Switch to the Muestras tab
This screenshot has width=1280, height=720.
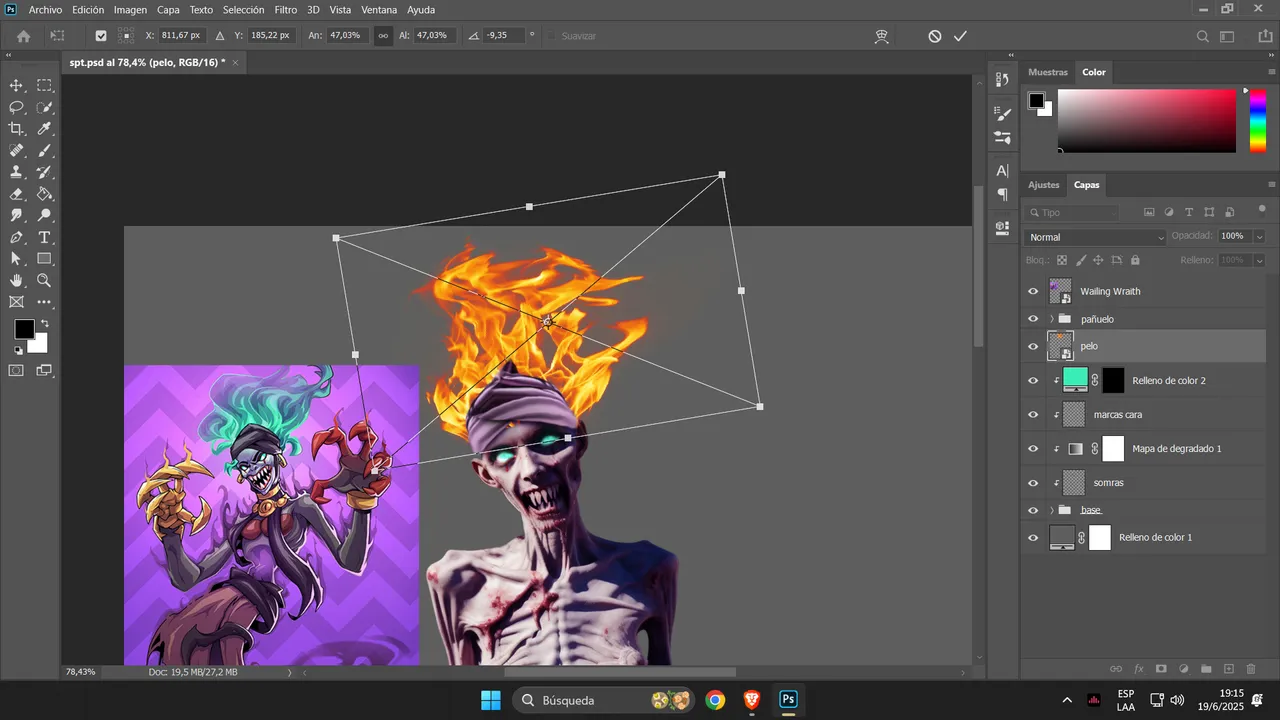click(x=1048, y=72)
